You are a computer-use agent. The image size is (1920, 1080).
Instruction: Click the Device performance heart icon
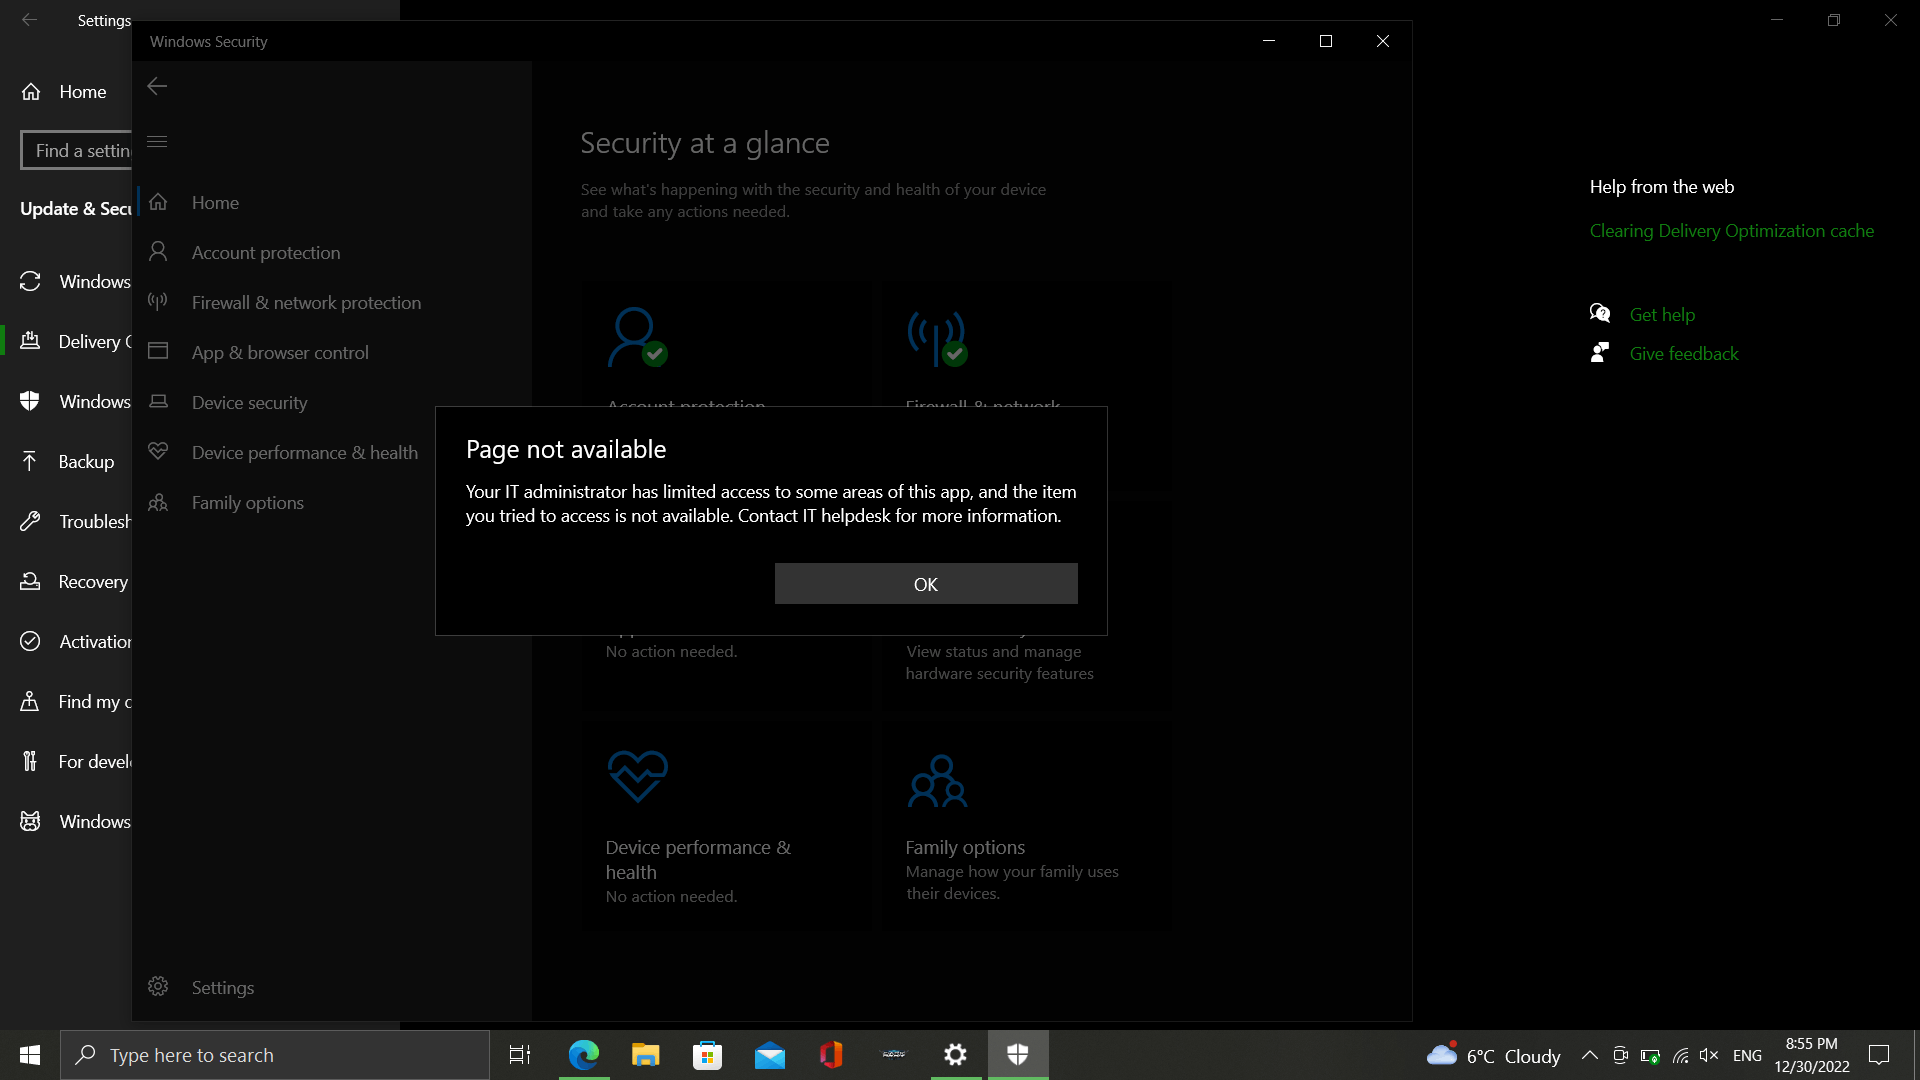coord(637,777)
